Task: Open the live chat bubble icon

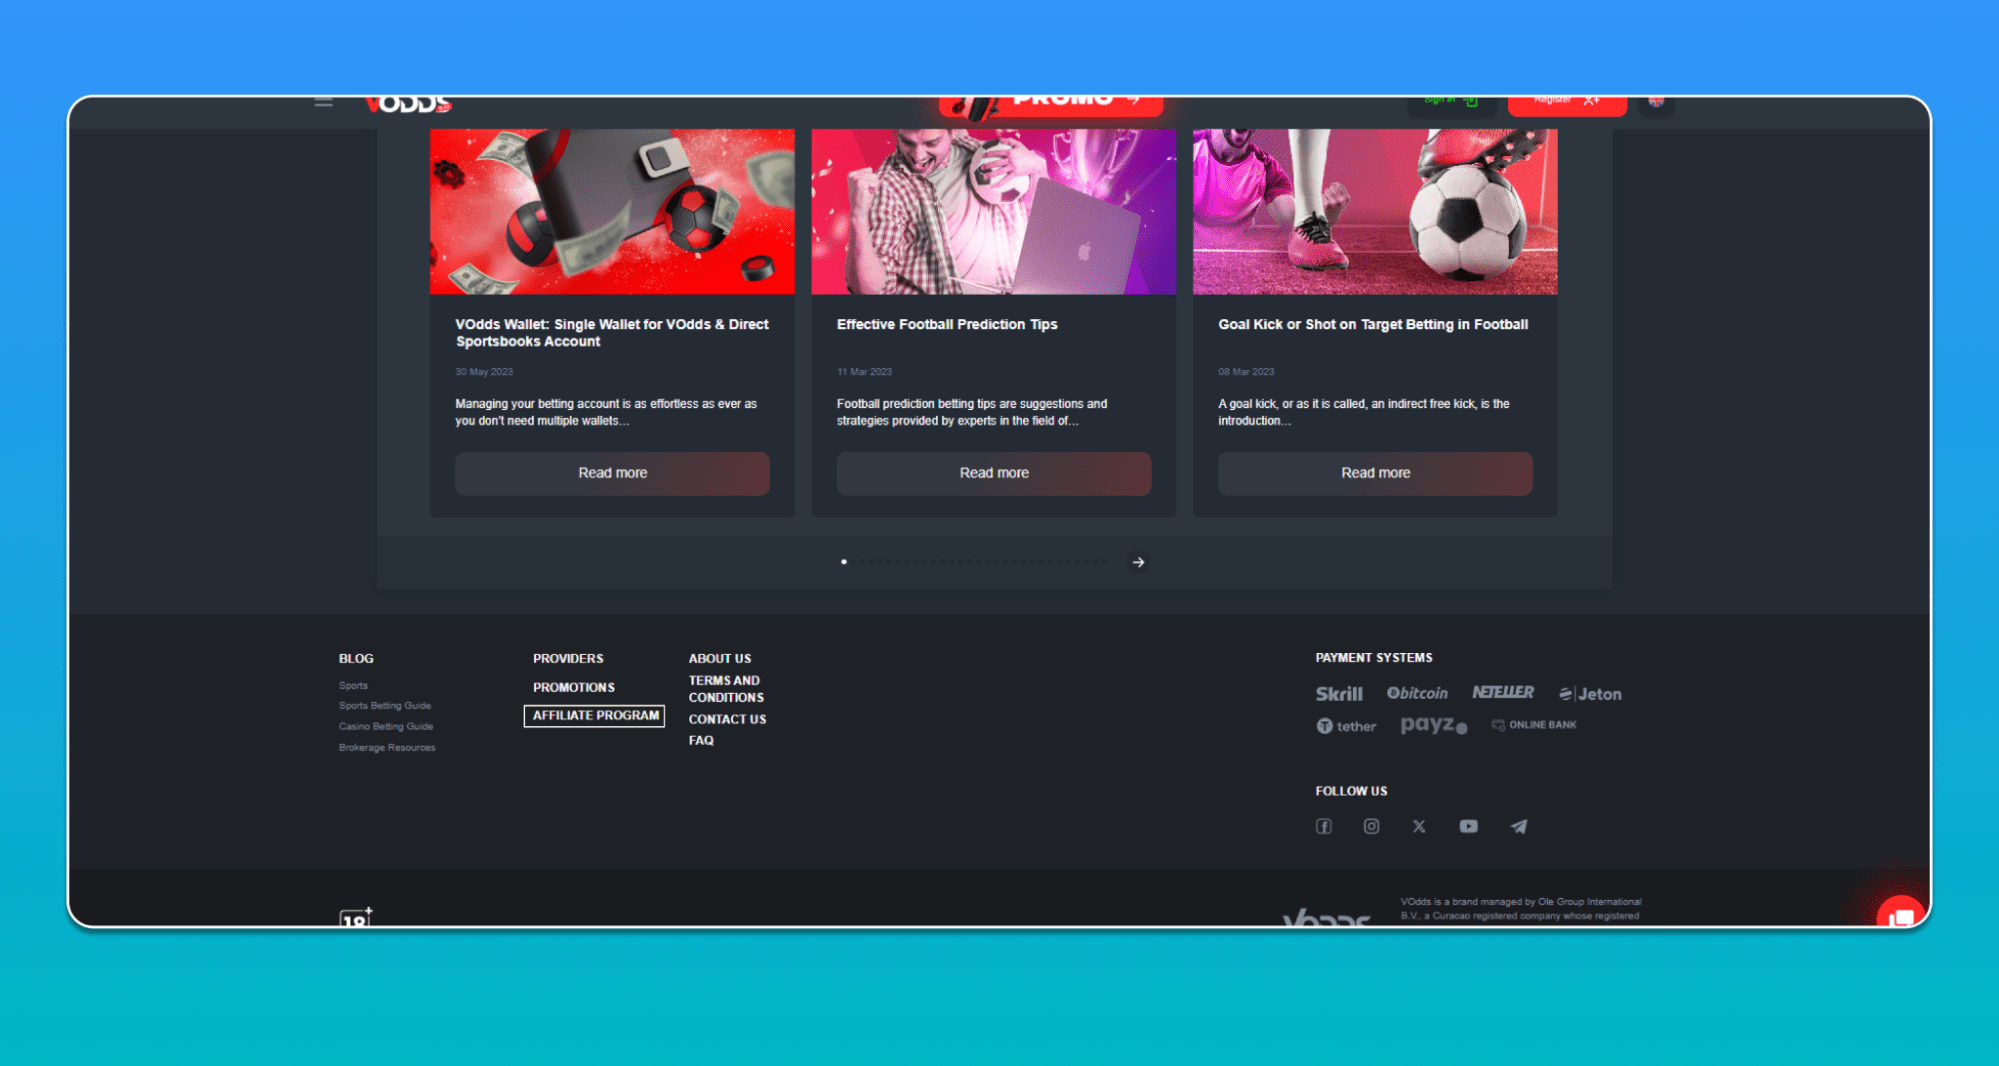Action: [x=1900, y=915]
